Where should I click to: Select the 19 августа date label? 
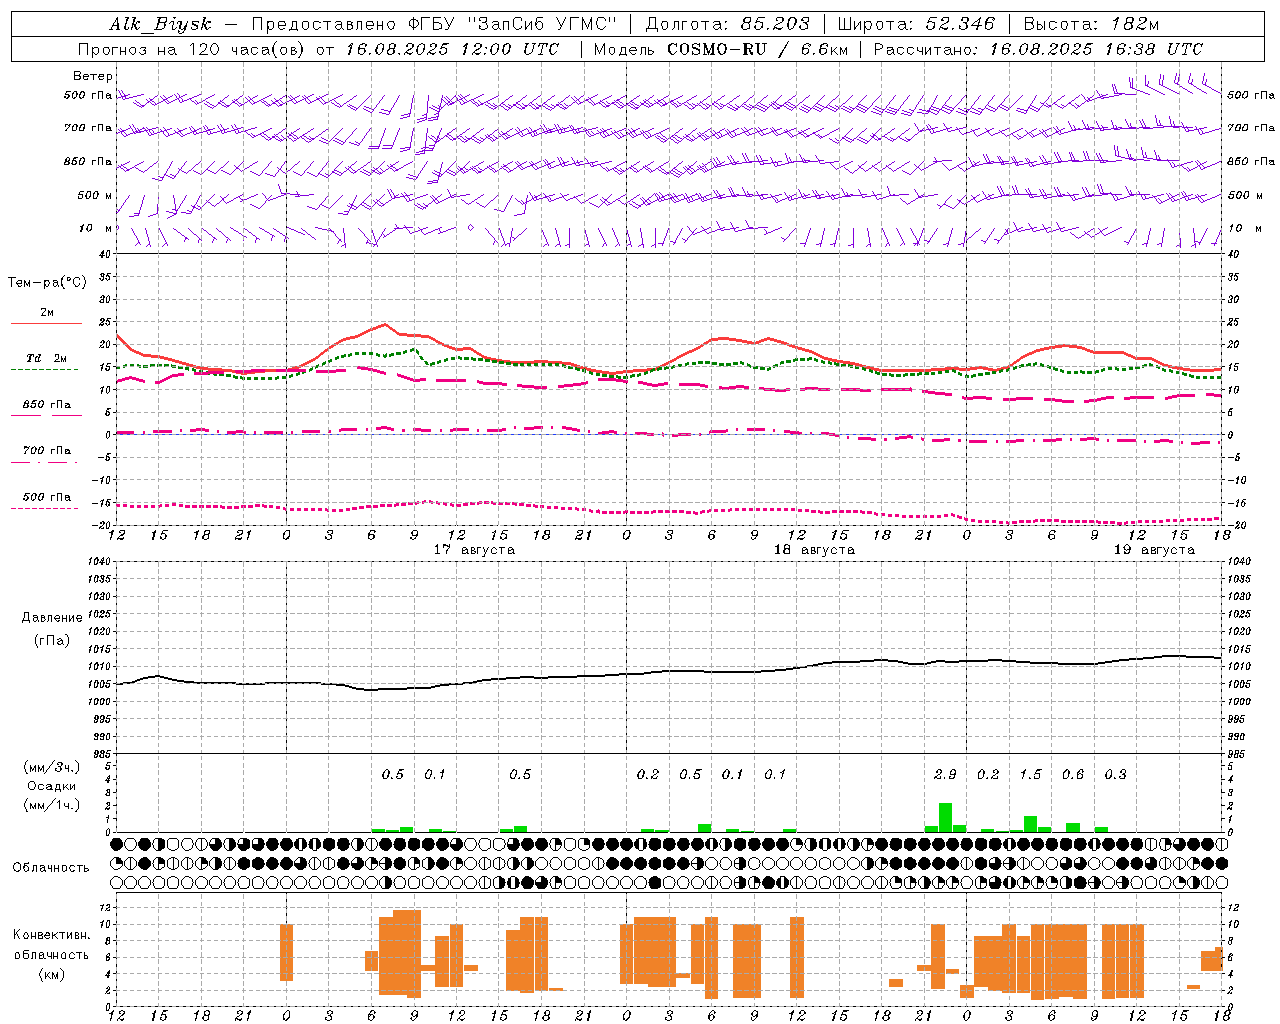point(1154,550)
